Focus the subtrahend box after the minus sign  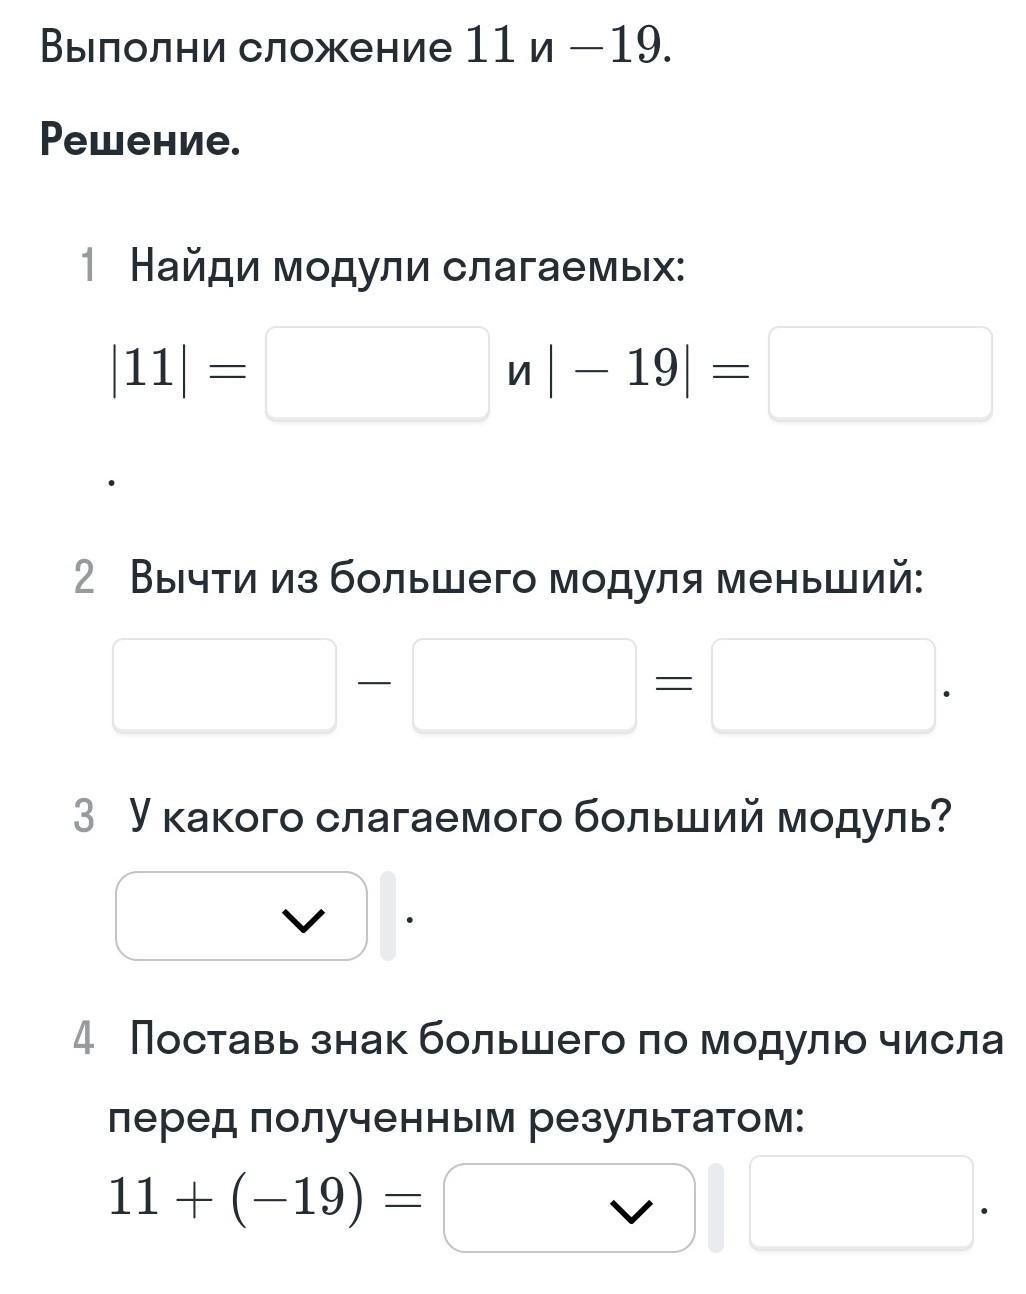[x=524, y=685]
